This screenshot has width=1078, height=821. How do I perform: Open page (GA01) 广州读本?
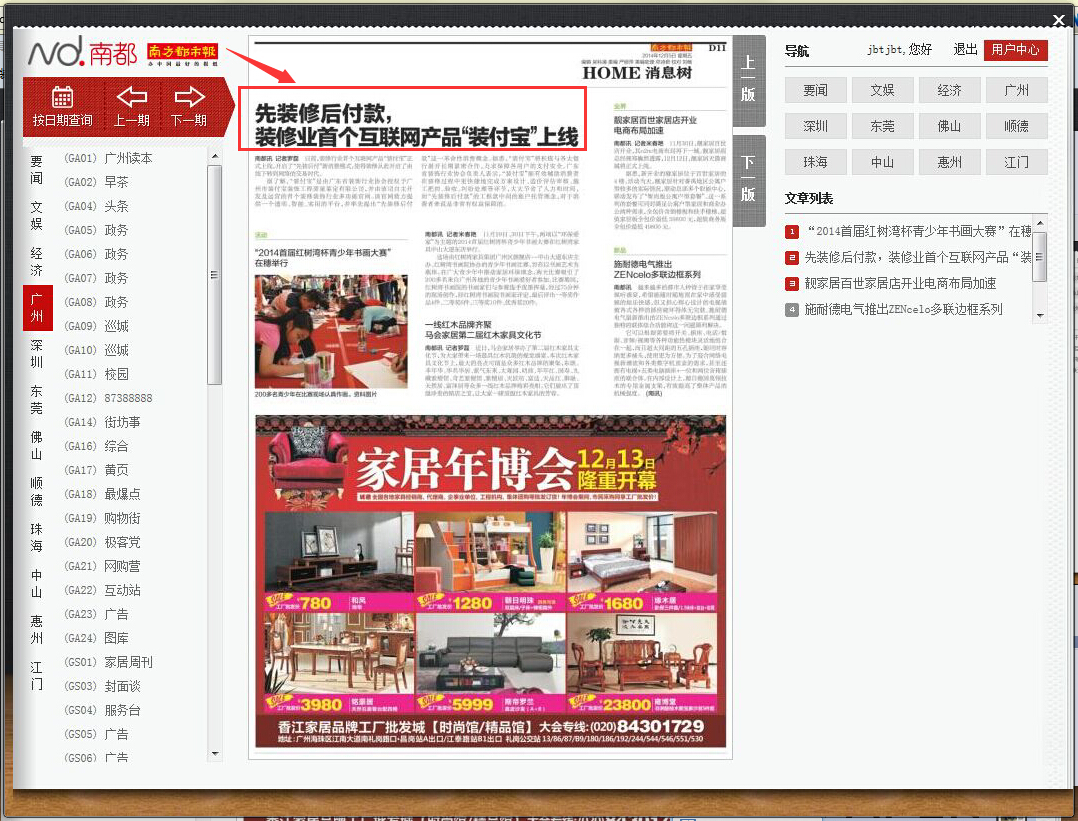(108, 158)
